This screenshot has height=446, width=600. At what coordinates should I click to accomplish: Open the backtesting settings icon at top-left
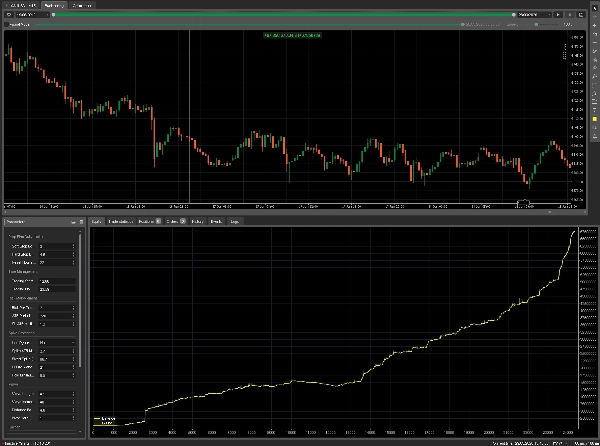(x=9, y=15)
